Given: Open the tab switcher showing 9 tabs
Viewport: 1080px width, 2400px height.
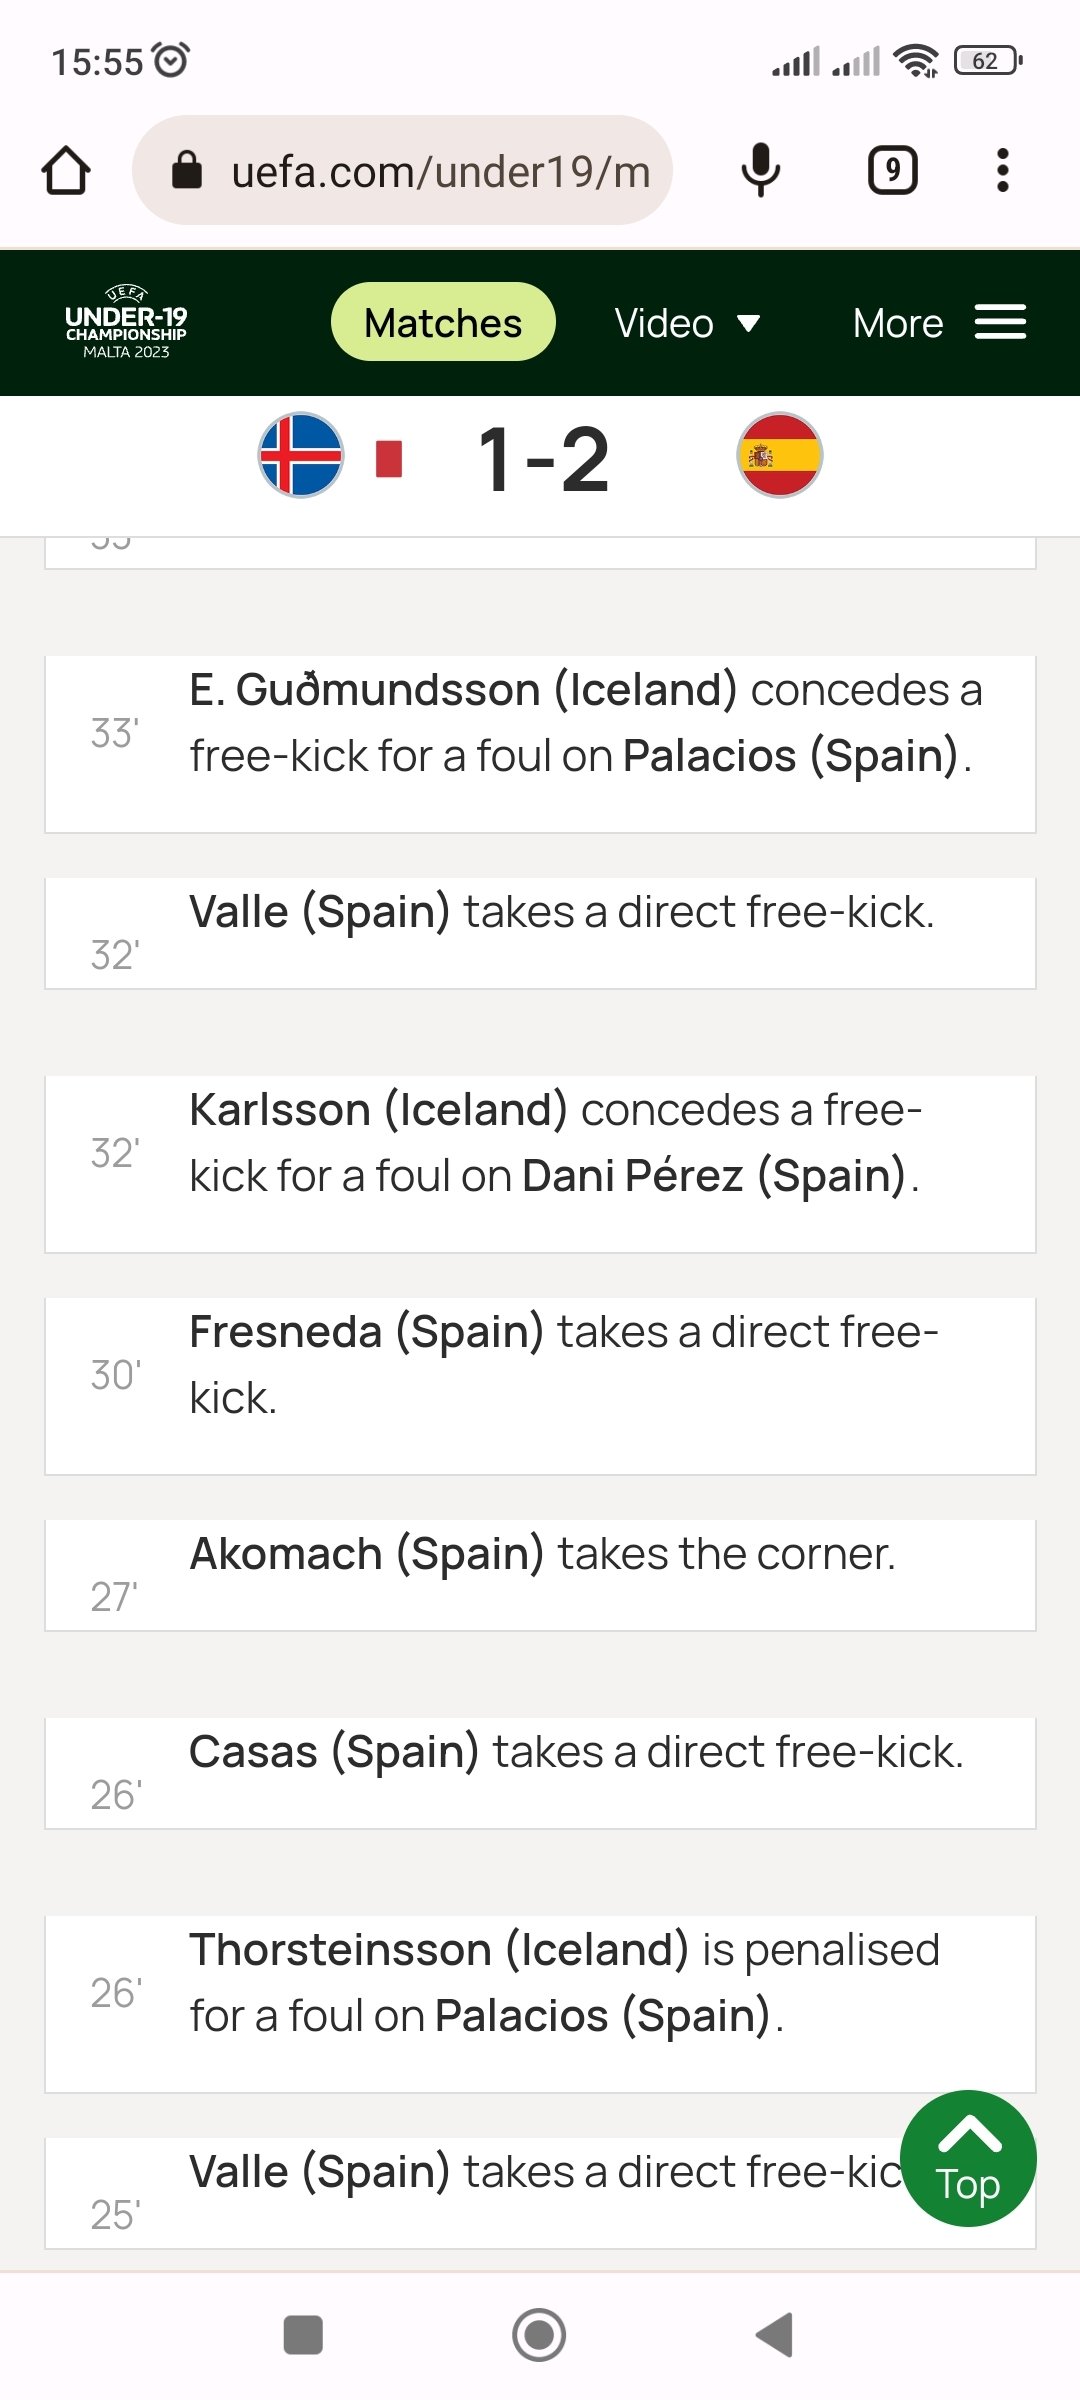Looking at the screenshot, I should (892, 170).
